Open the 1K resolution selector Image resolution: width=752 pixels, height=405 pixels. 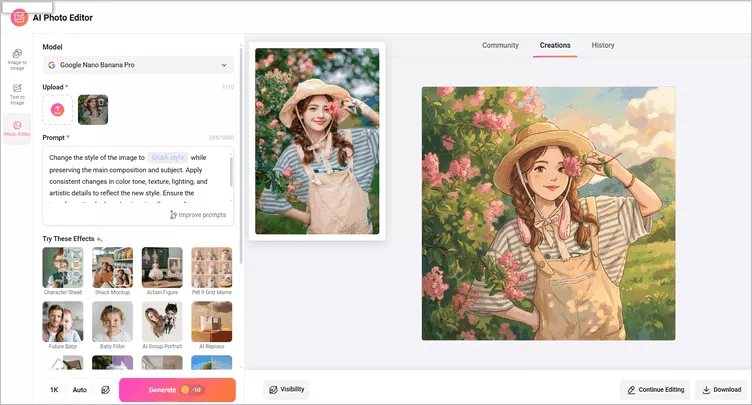click(54, 390)
